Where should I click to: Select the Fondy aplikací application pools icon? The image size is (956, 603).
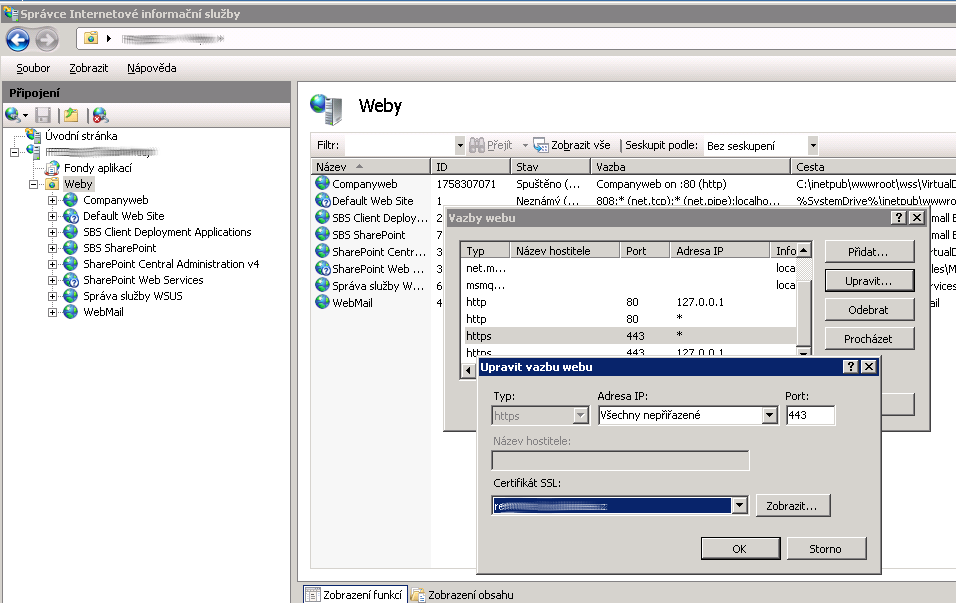click(52, 168)
